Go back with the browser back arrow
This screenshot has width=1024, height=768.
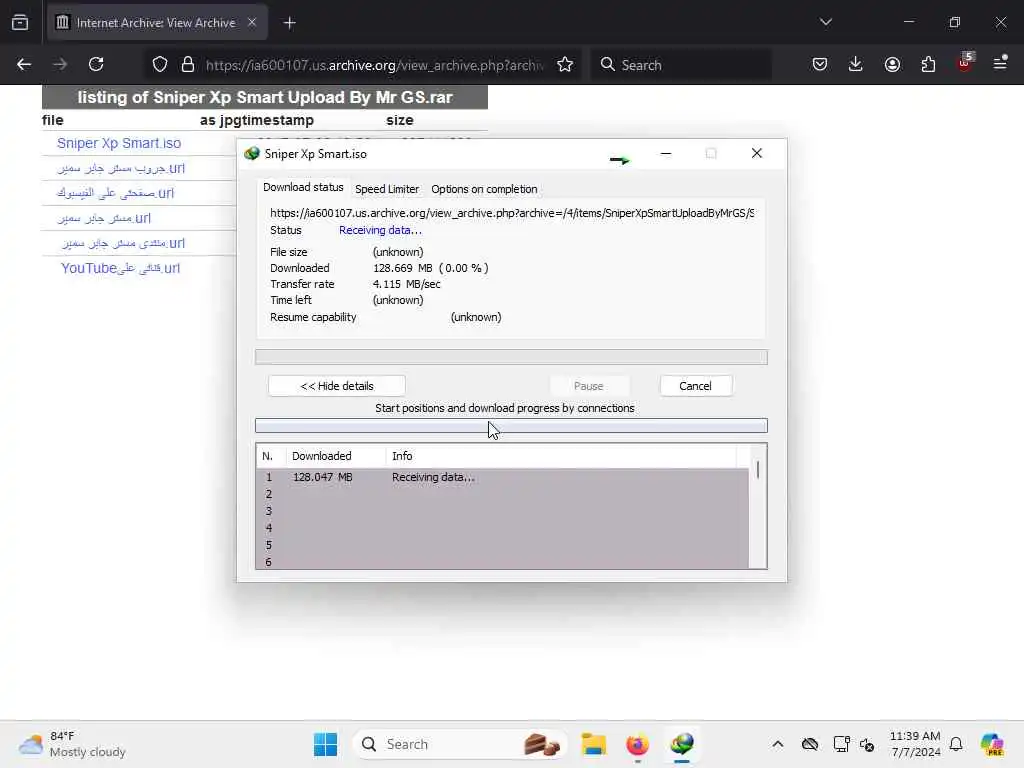click(x=24, y=64)
